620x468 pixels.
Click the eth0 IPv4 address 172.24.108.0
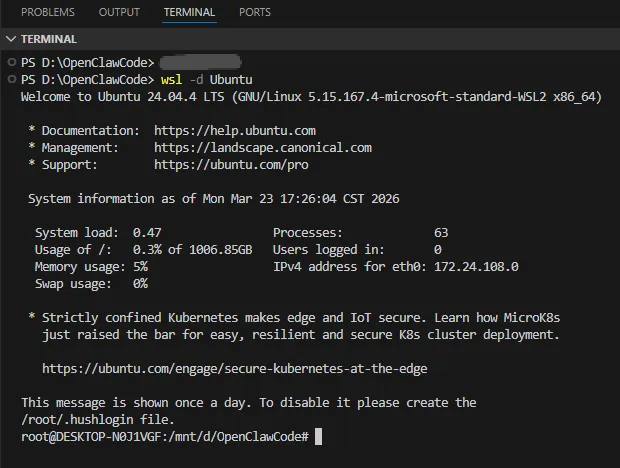[476, 266]
